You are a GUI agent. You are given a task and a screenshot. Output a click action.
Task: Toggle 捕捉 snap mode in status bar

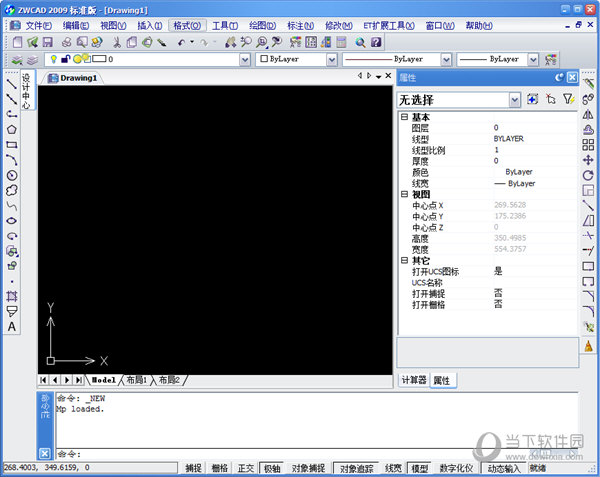193,468
